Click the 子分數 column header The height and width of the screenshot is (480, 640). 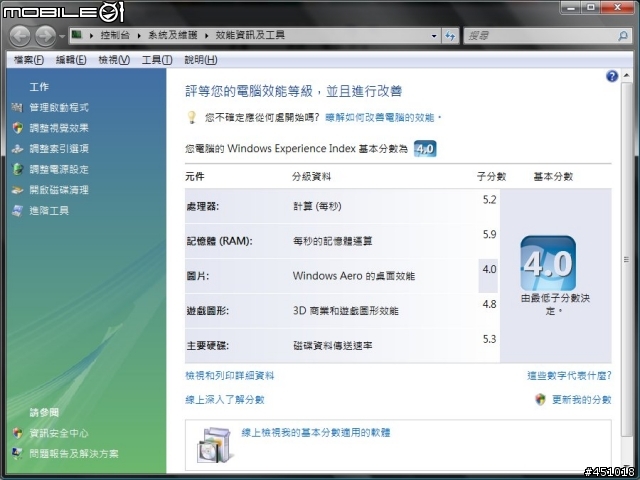tap(491, 176)
